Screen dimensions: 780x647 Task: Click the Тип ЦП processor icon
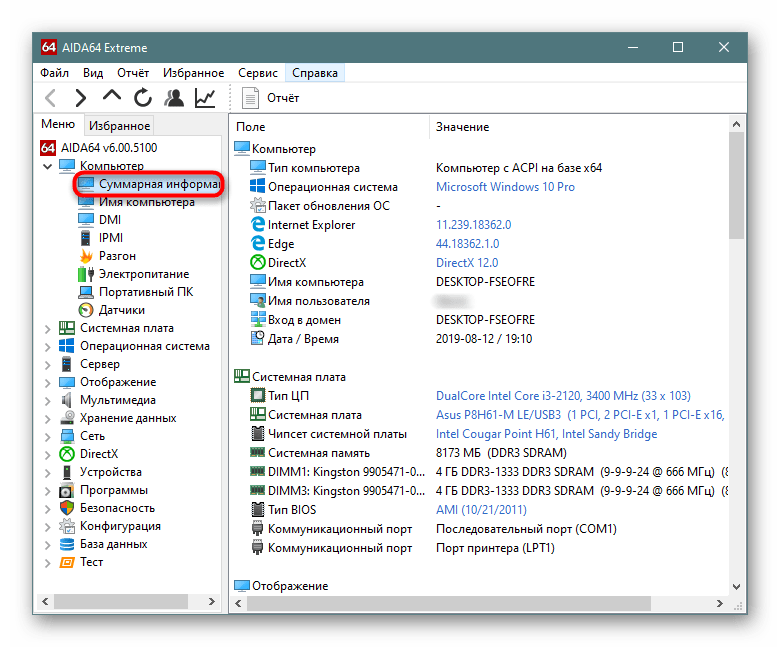258,395
